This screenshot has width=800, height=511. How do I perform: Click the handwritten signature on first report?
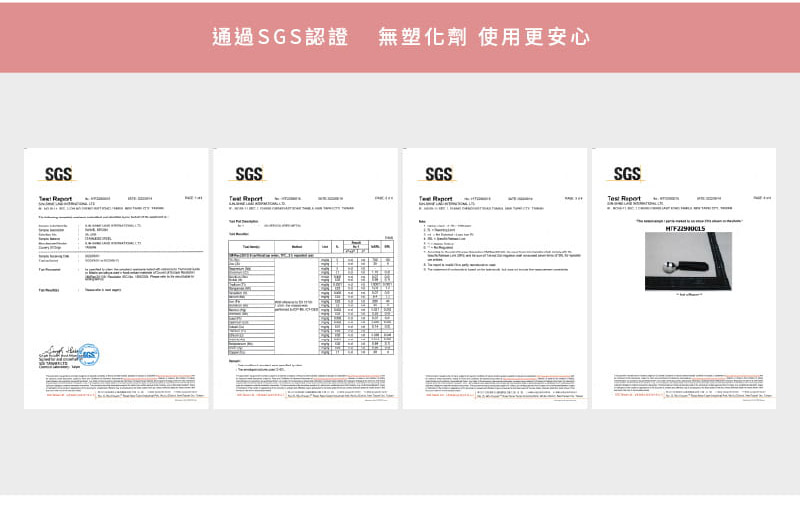coord(59,351)
